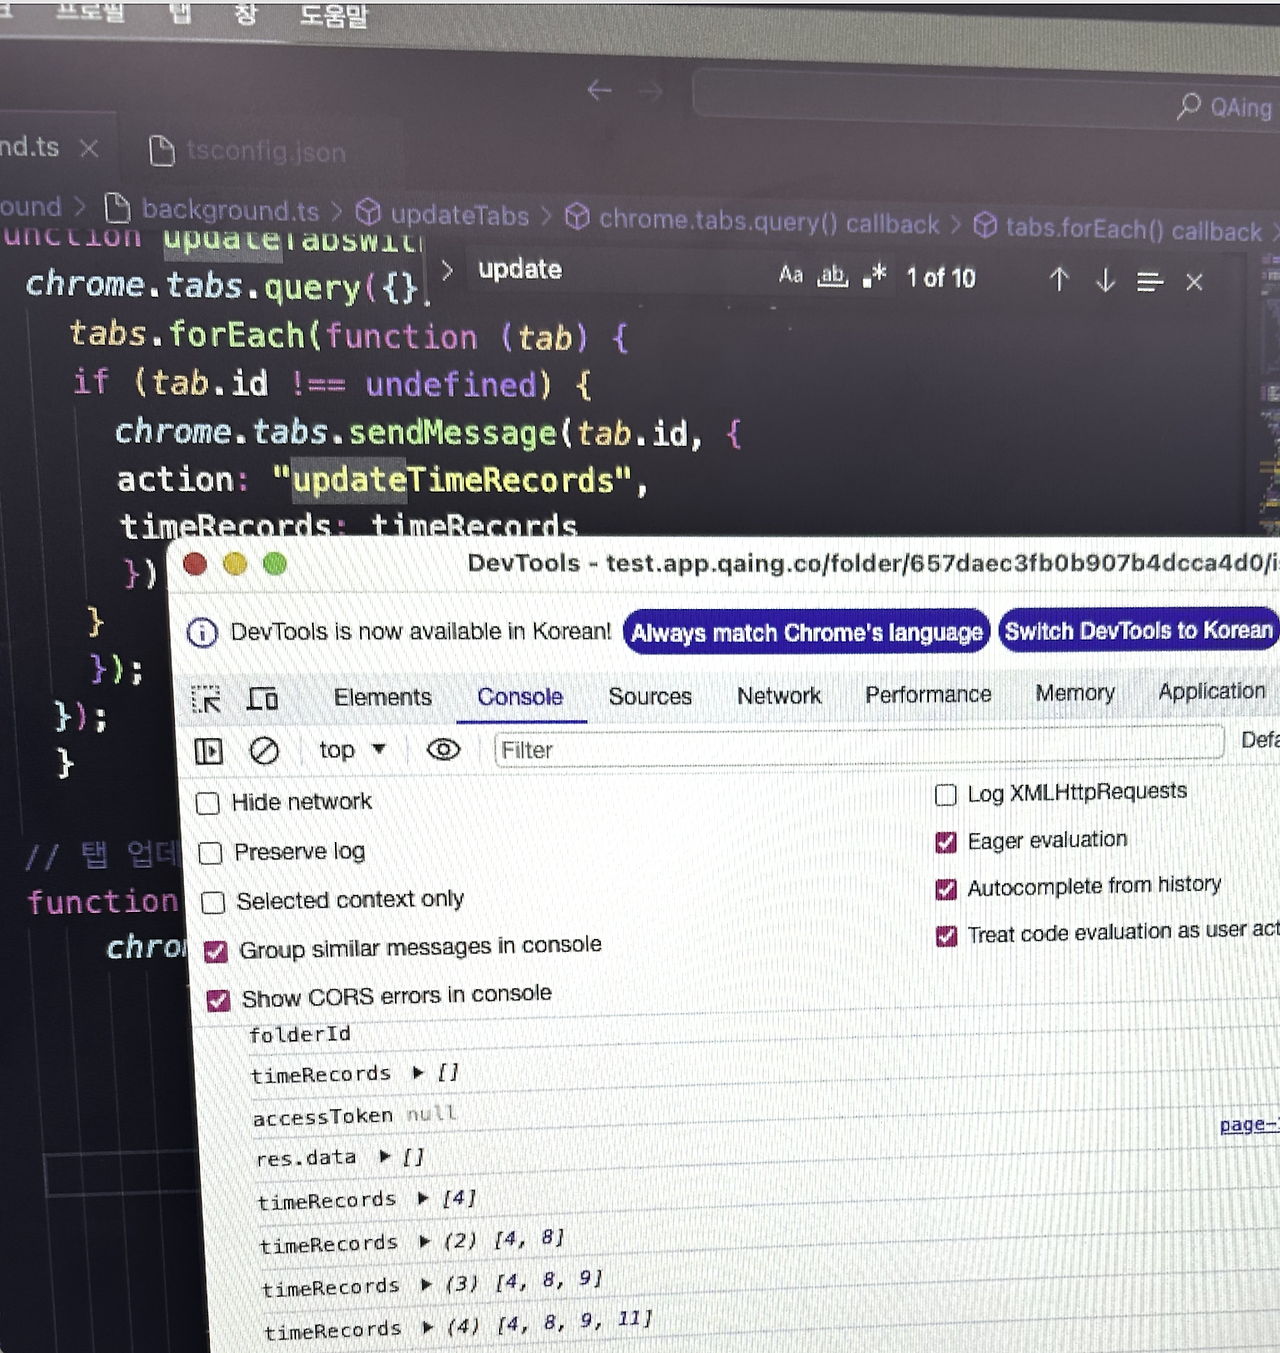This screenshot has width=1280, height=1353.
Task: Expand the timeRecords [4] array
Action: pyautogui.click(x=424, y=1198)
